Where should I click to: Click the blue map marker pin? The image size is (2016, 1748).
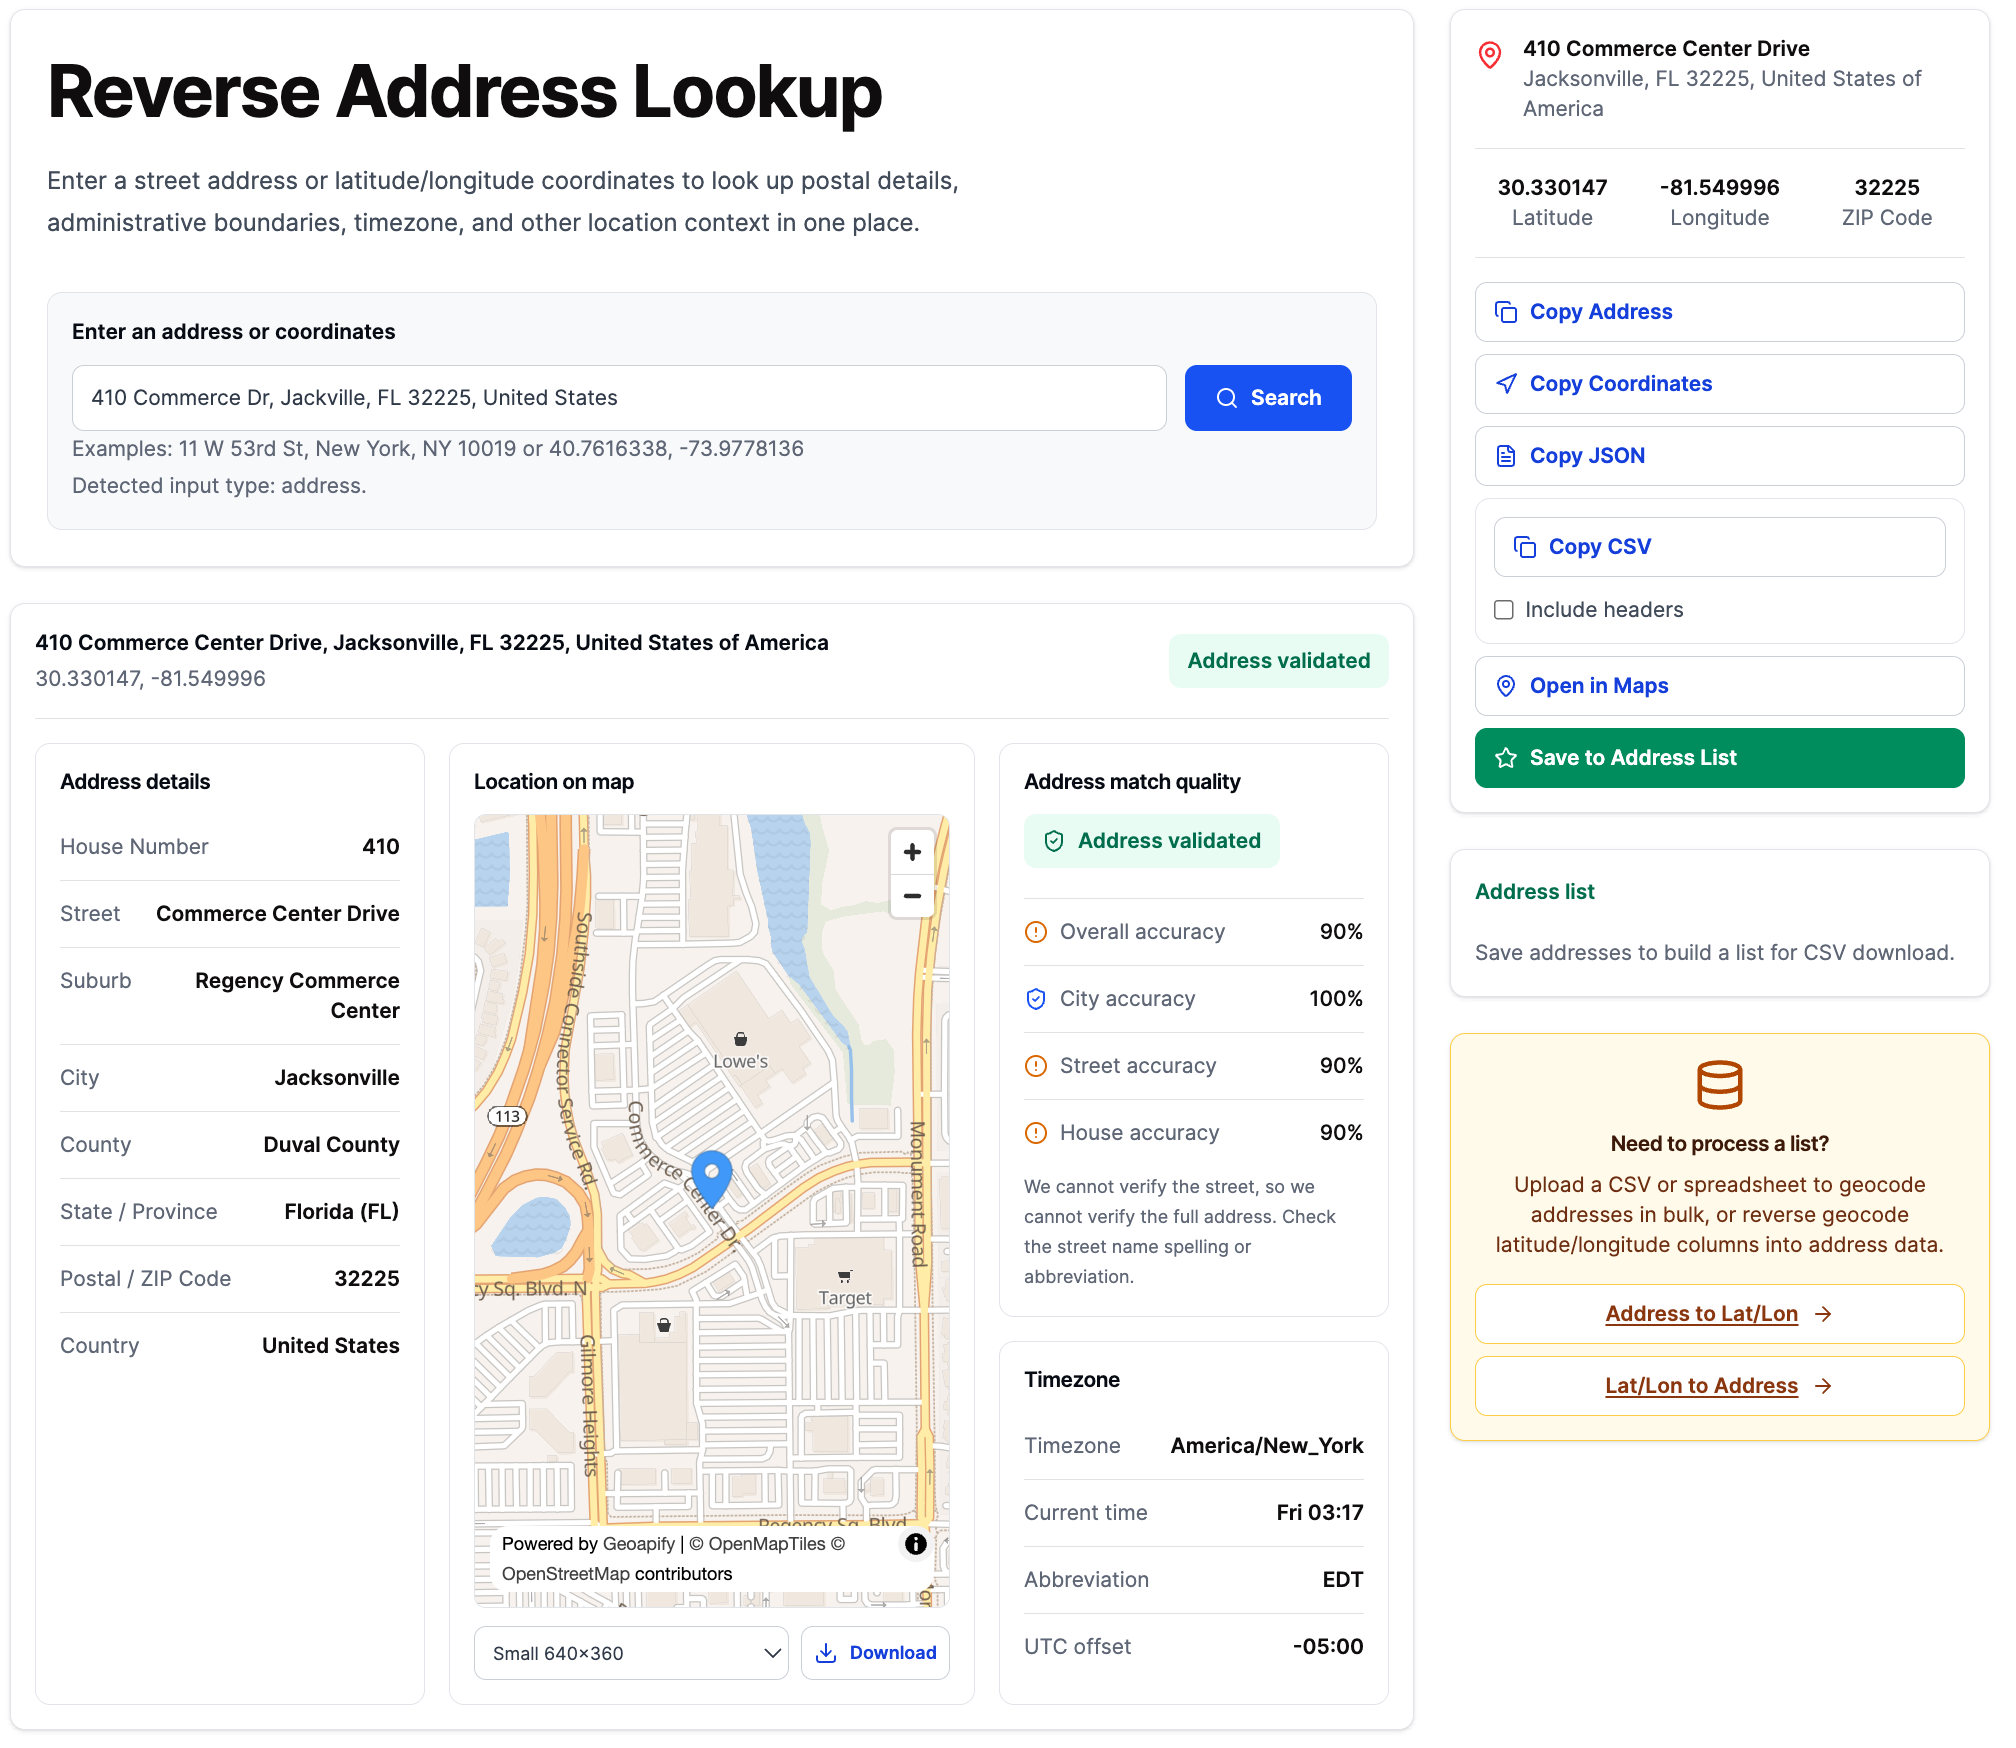coord(712,1177)
